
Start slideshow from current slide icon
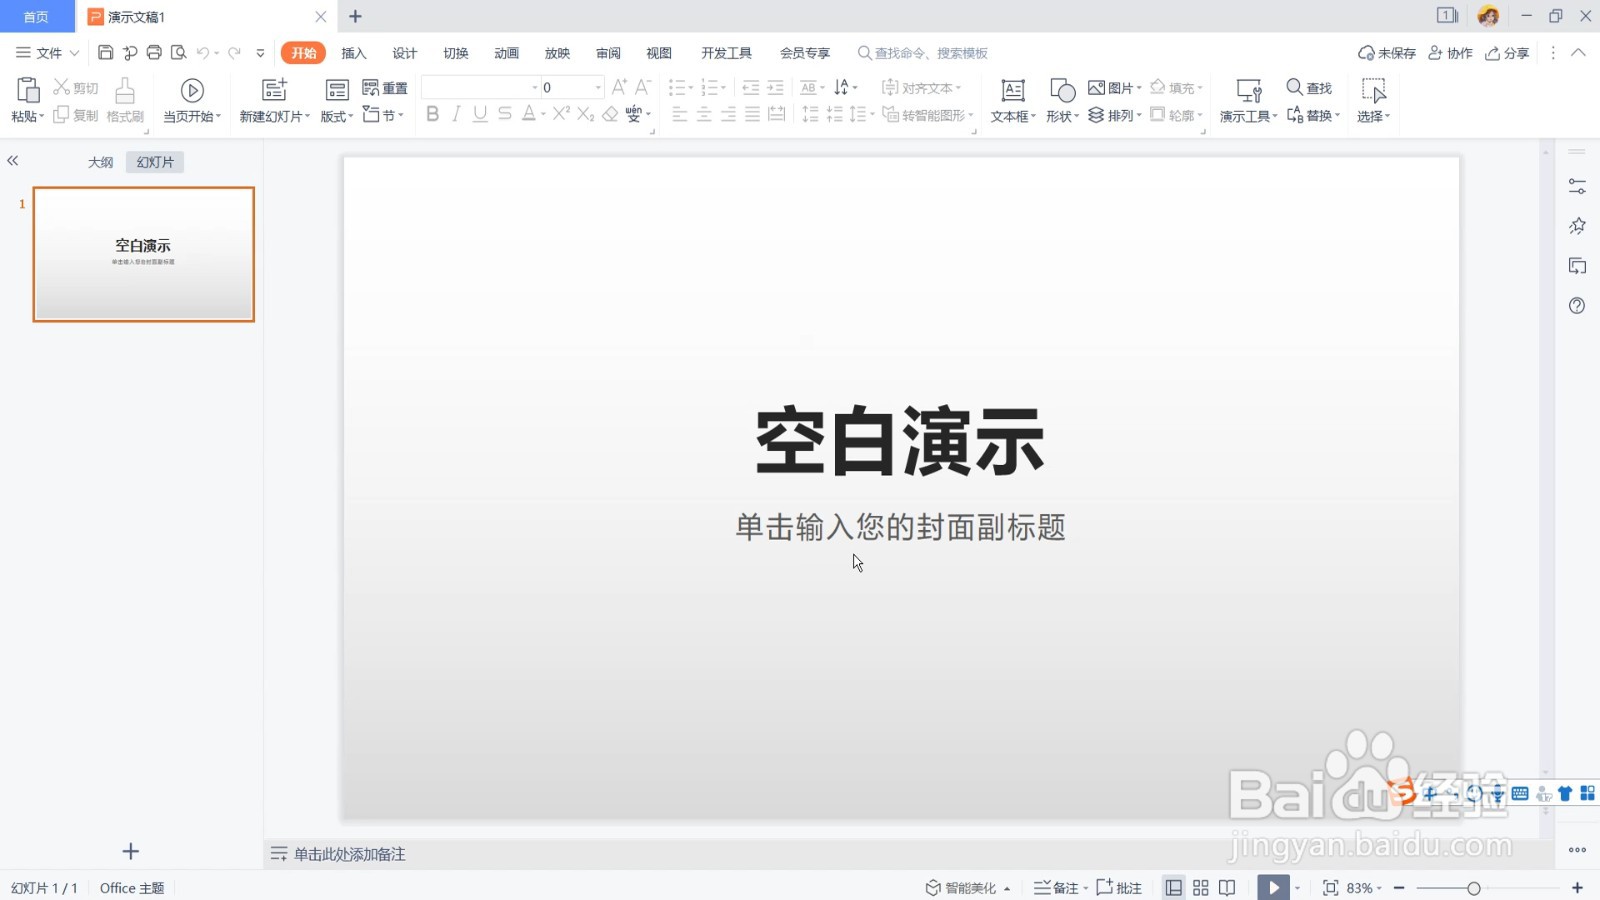(x=192, y=90)
